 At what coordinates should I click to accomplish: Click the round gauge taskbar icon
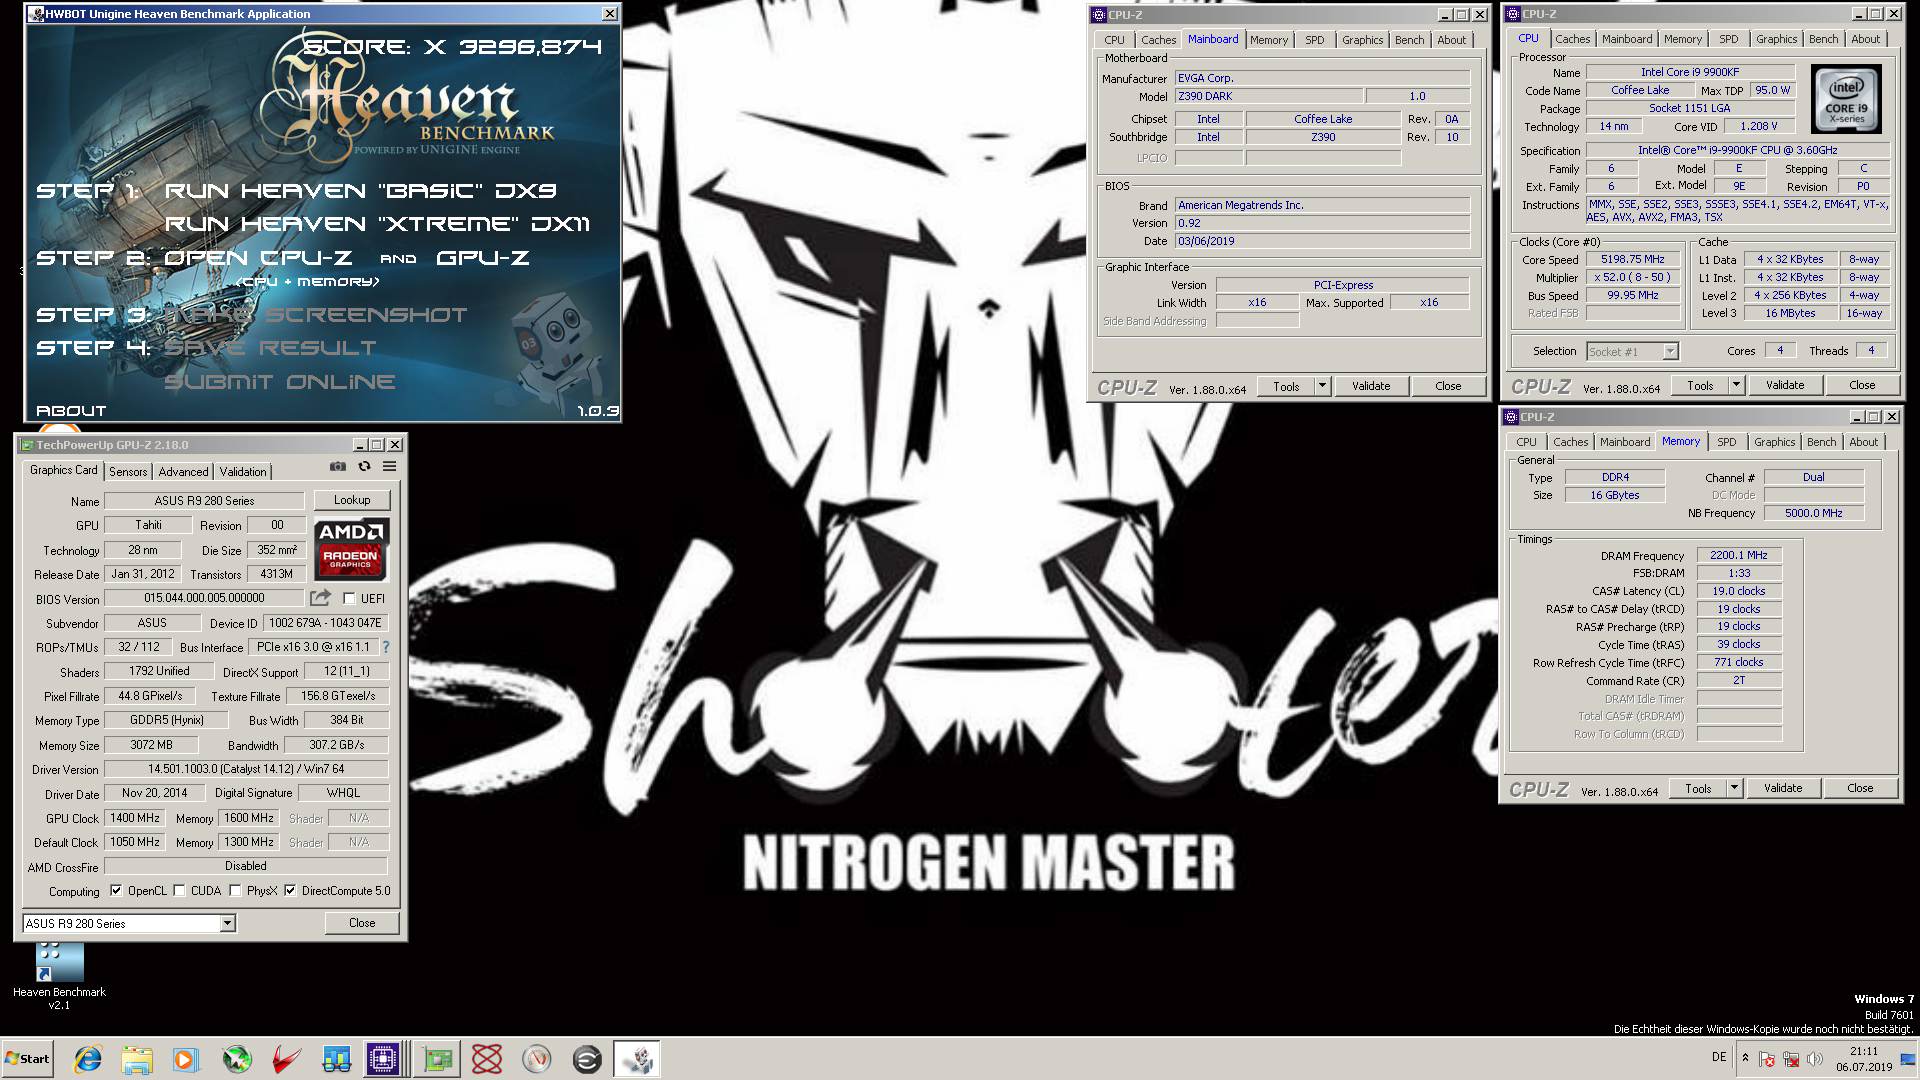537,1059
